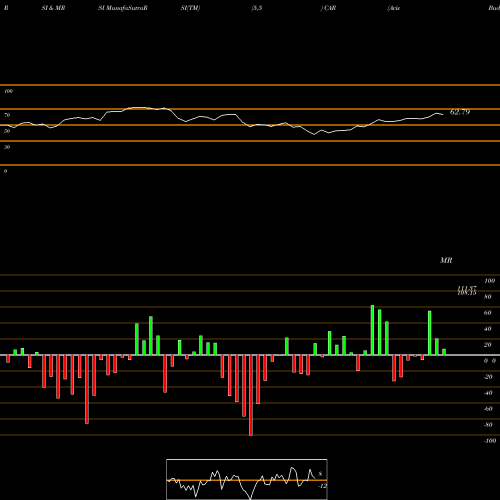Click the 'SI(TM)' header text
Image resolution: width=500 pixels, height=500 pixels.
[x=190, y=8]
